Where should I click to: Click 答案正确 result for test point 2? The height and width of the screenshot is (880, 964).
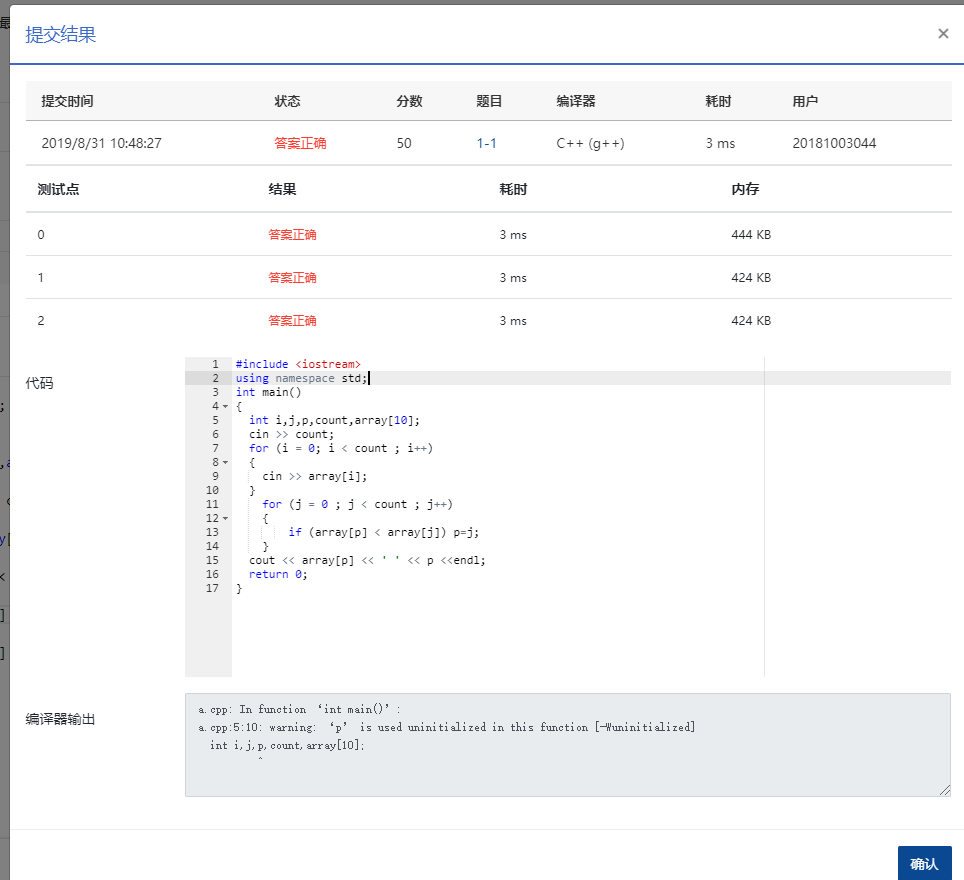292,320
